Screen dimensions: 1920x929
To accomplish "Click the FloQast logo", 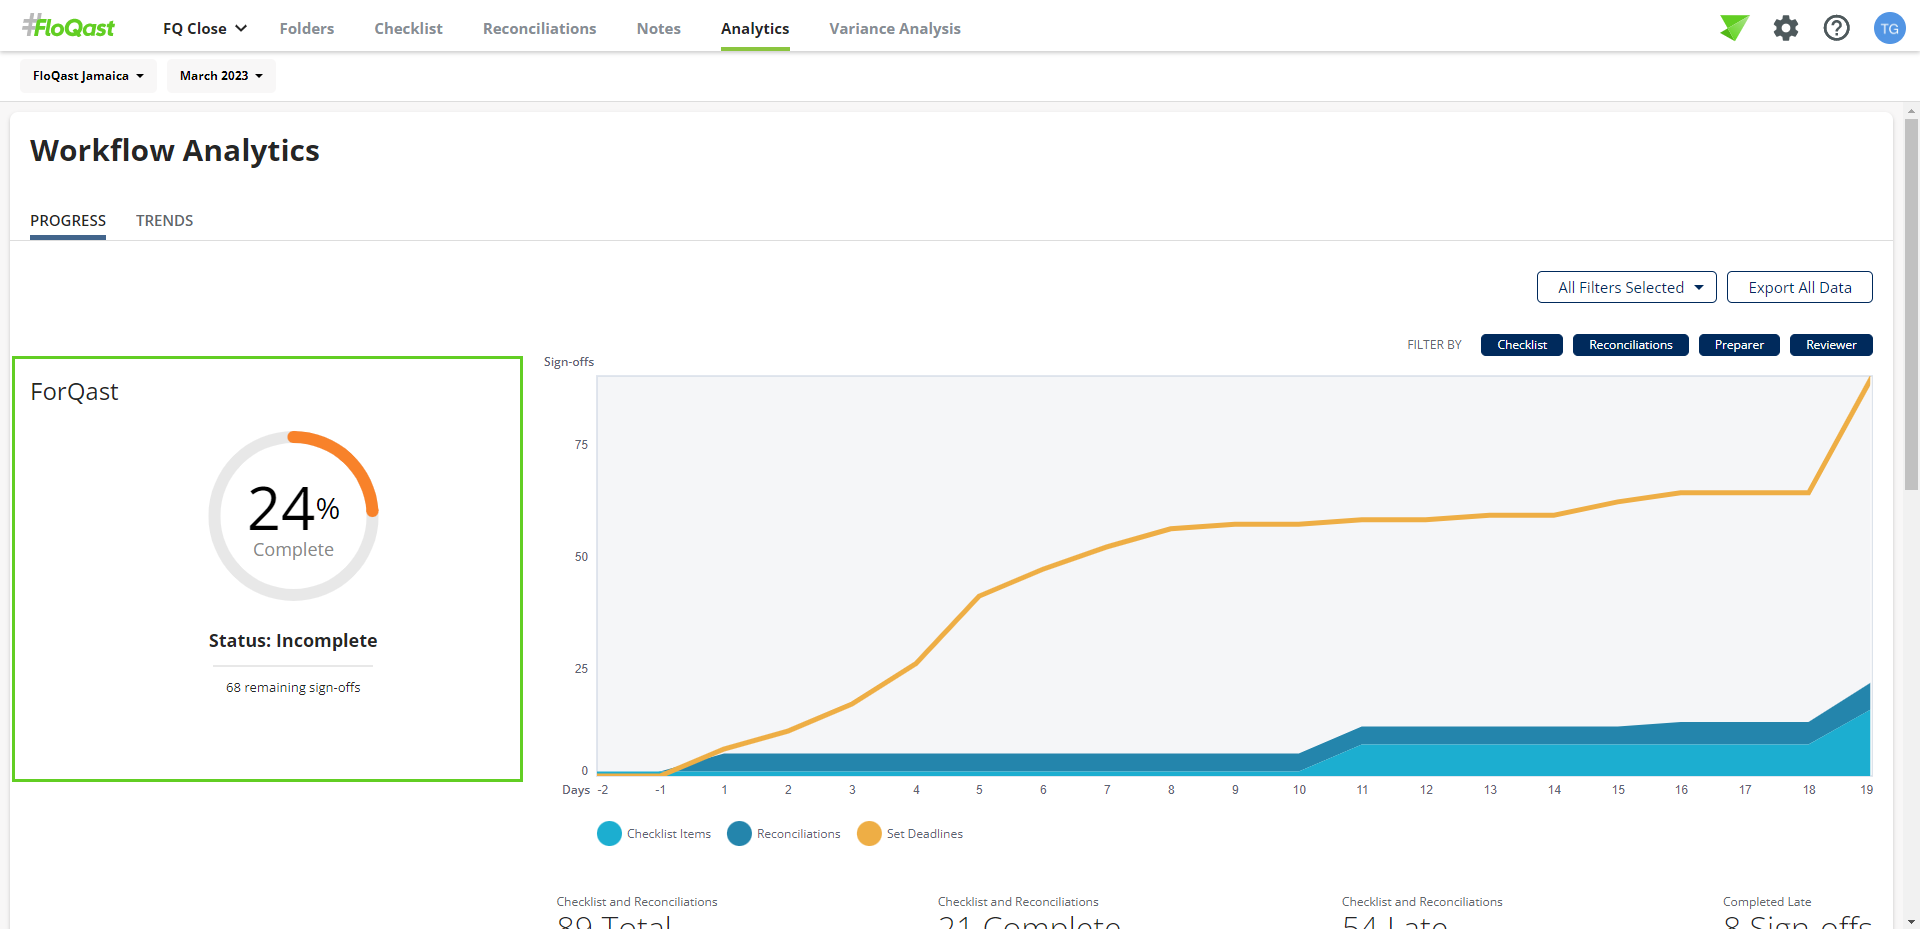I will click(x=69, y=27).
